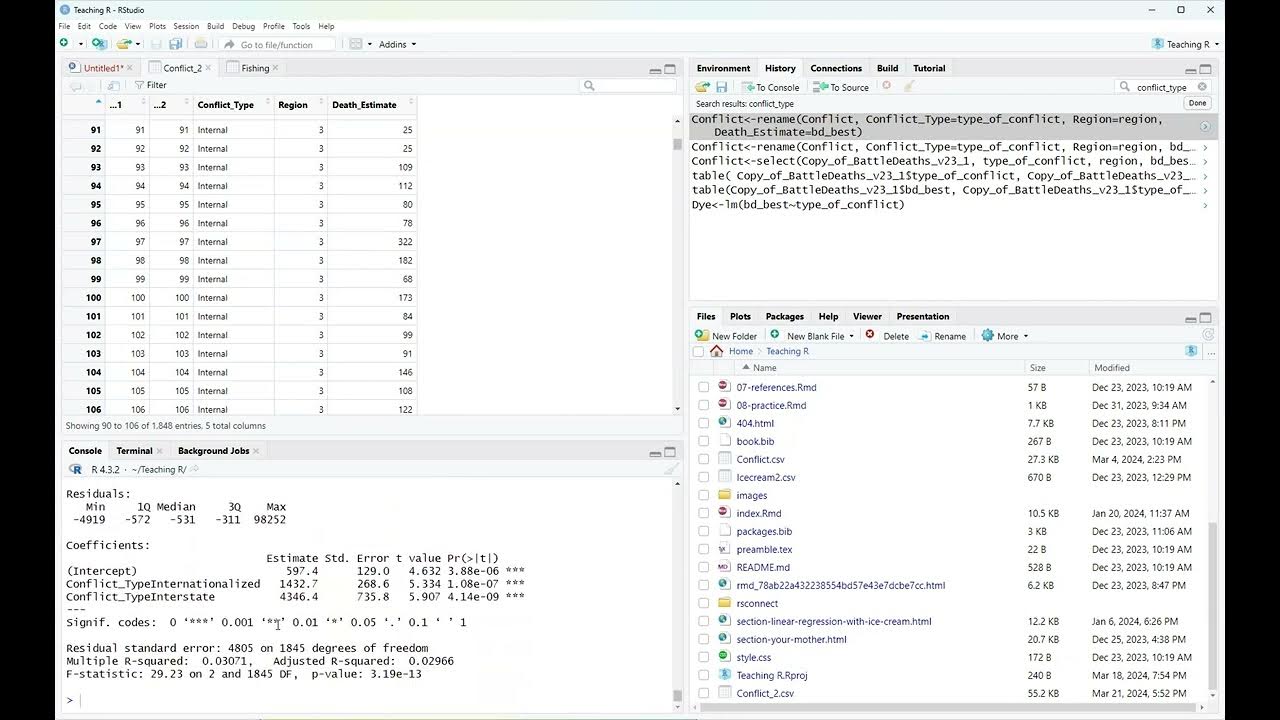Click the Open File folder icon
The image size is (1280, 720).
(123, 44)
